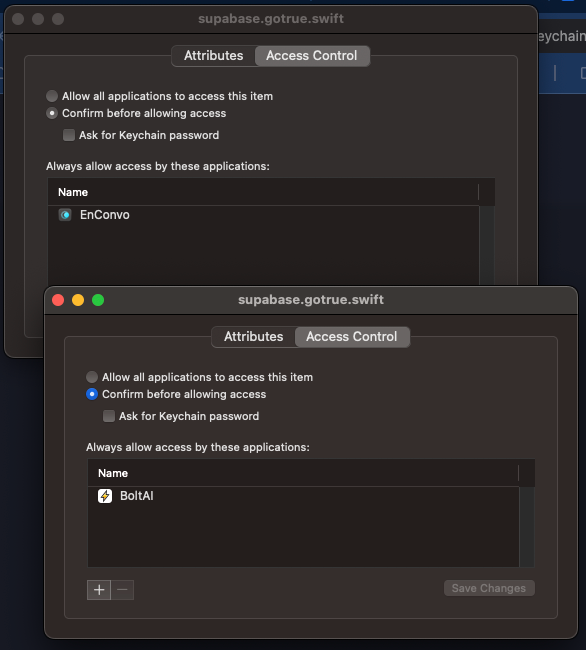
Task: Click the BoltAI app icon in list
Action: tap(105, 496)
